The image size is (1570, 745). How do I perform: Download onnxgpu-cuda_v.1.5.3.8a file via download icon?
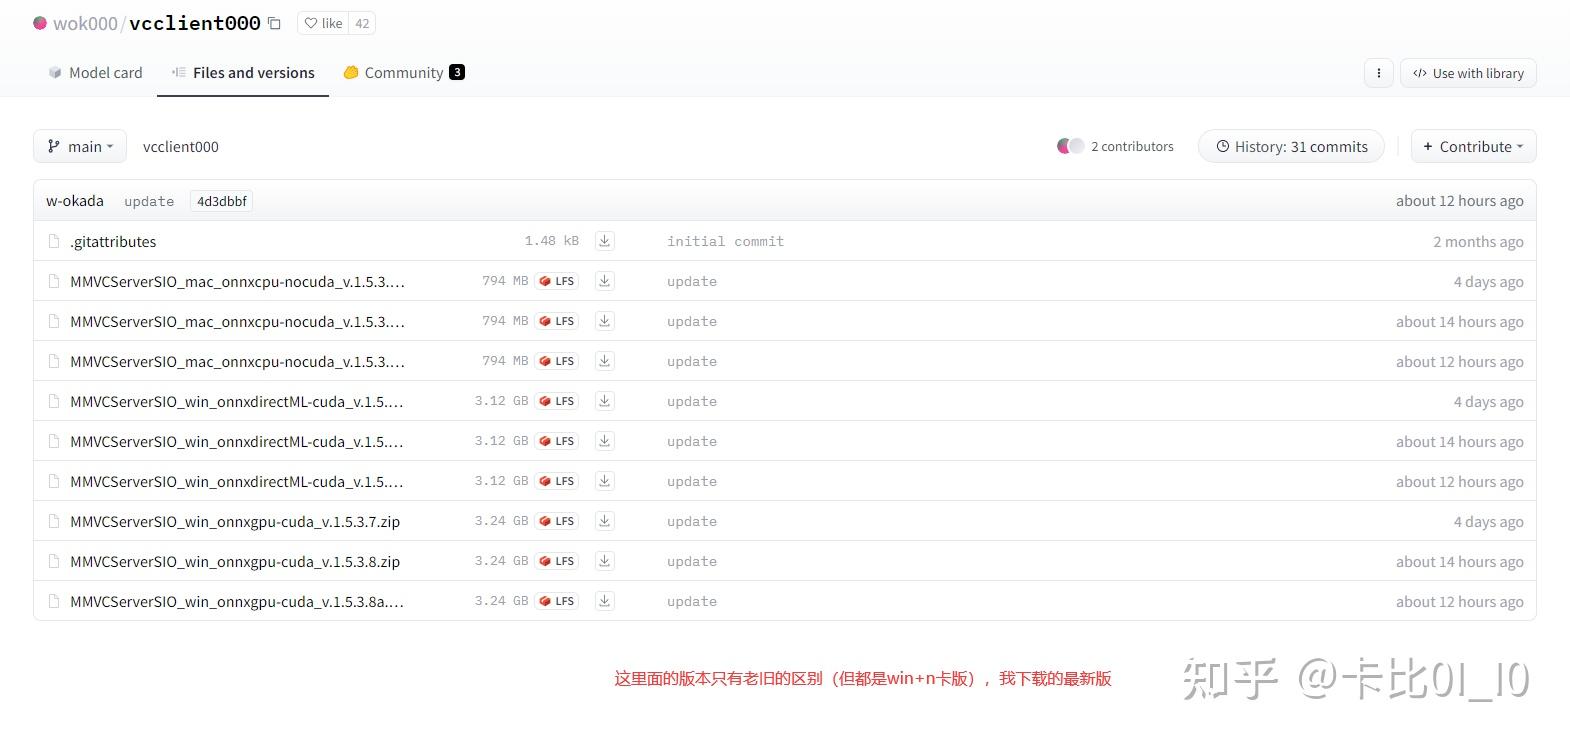pos(604,601)
